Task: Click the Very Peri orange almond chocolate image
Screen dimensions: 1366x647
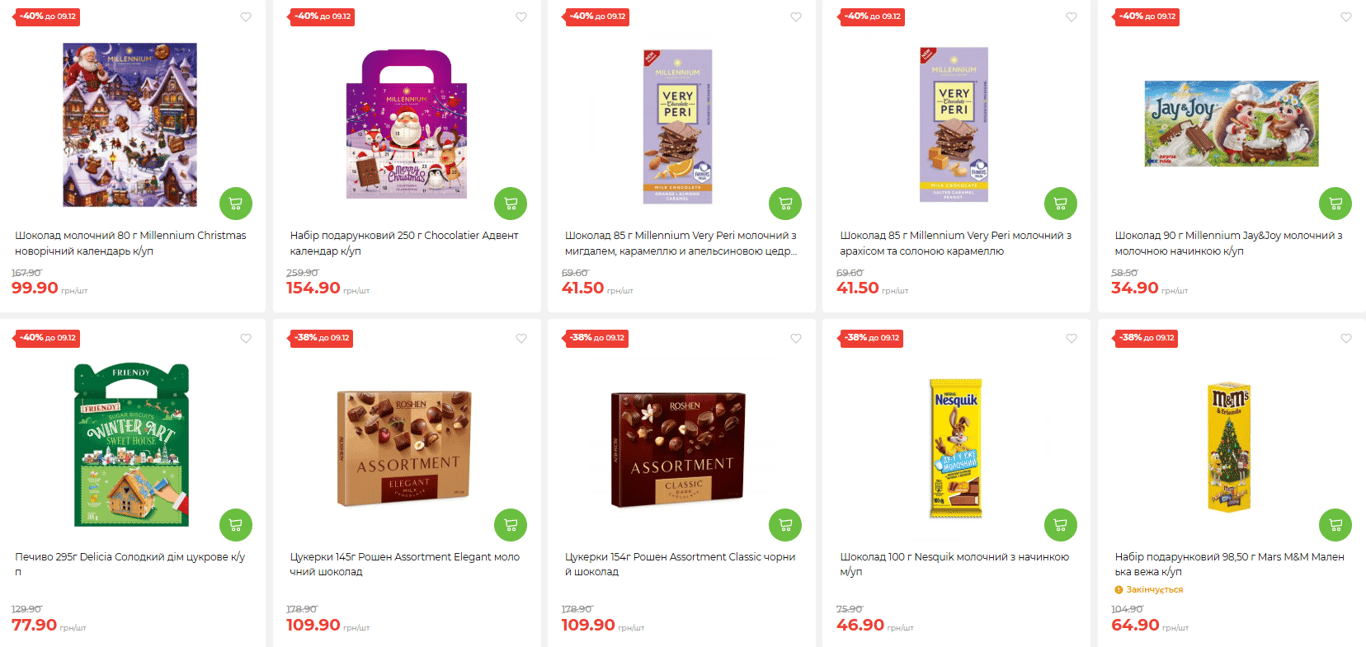Action: coord(678,125)
